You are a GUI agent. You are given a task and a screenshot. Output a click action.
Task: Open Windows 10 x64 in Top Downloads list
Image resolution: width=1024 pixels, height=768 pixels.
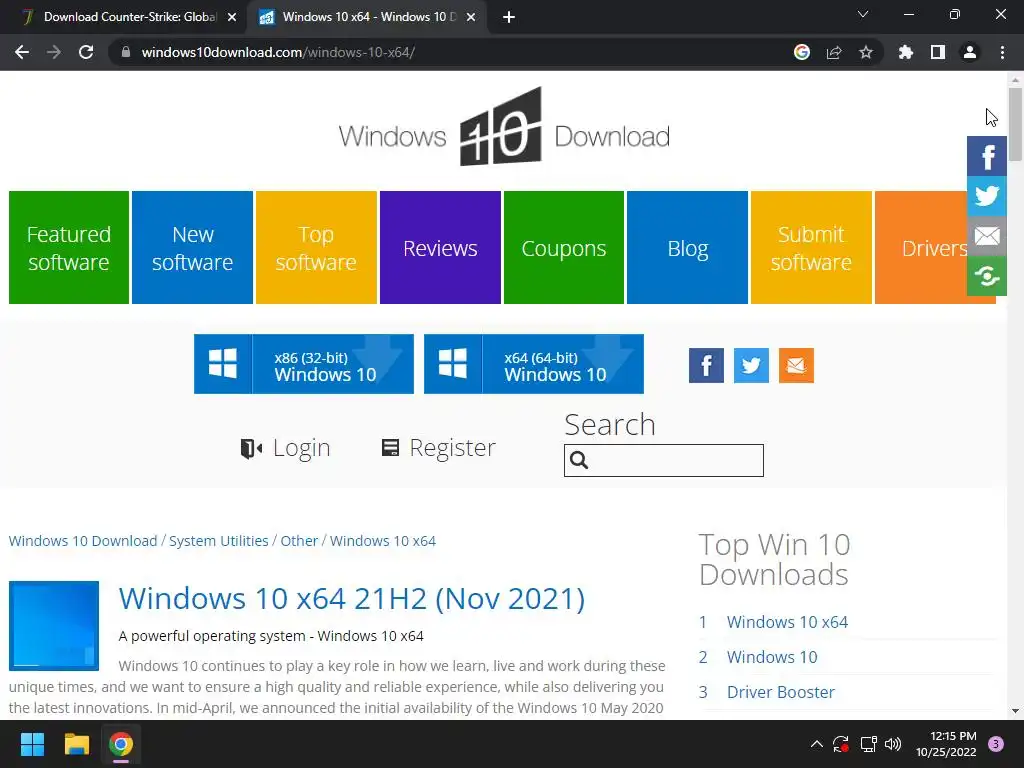pos(787,622)
